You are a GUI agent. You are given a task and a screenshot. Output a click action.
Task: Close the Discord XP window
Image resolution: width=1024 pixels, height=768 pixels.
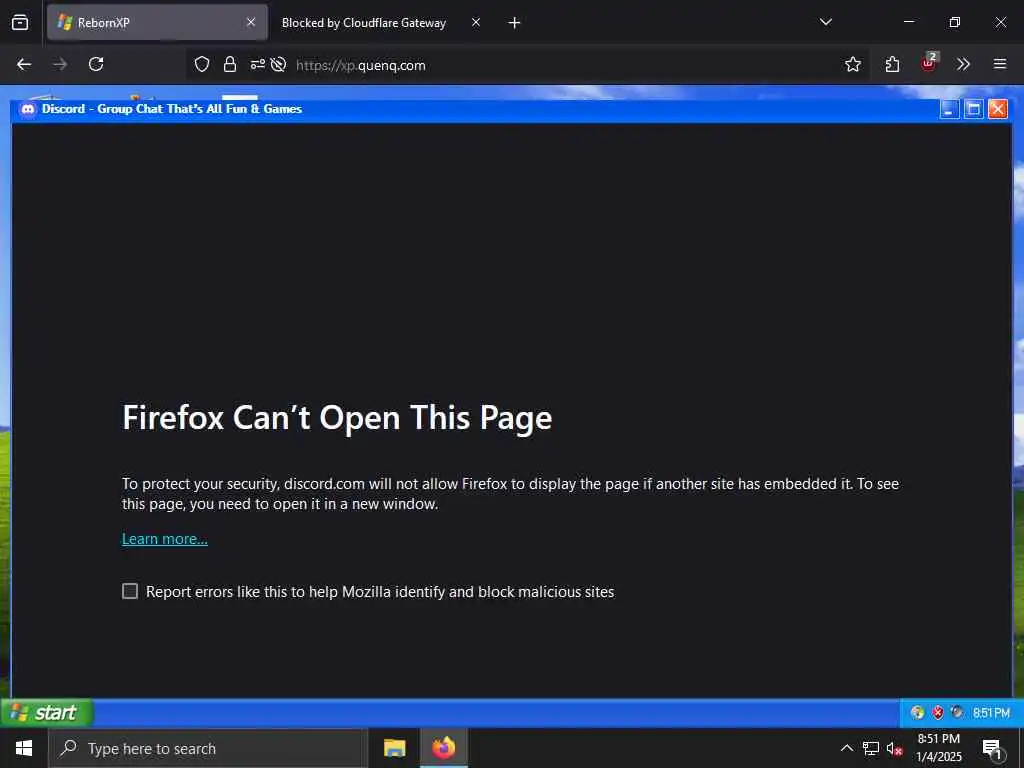(997, 109)
